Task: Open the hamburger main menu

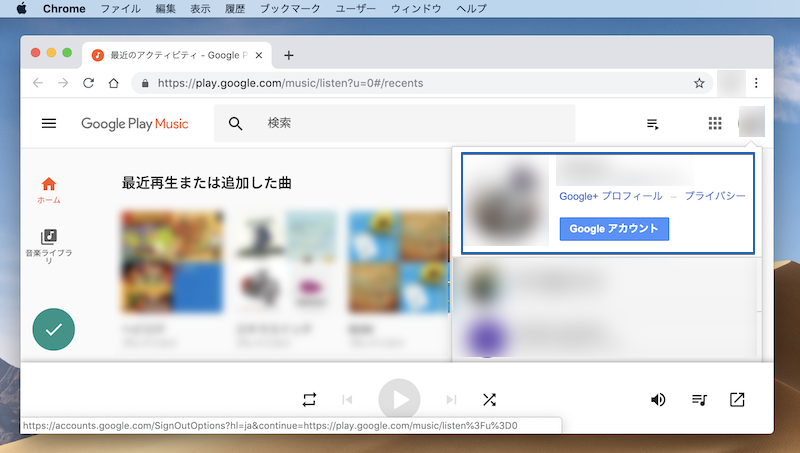Action: click(49, 124)
